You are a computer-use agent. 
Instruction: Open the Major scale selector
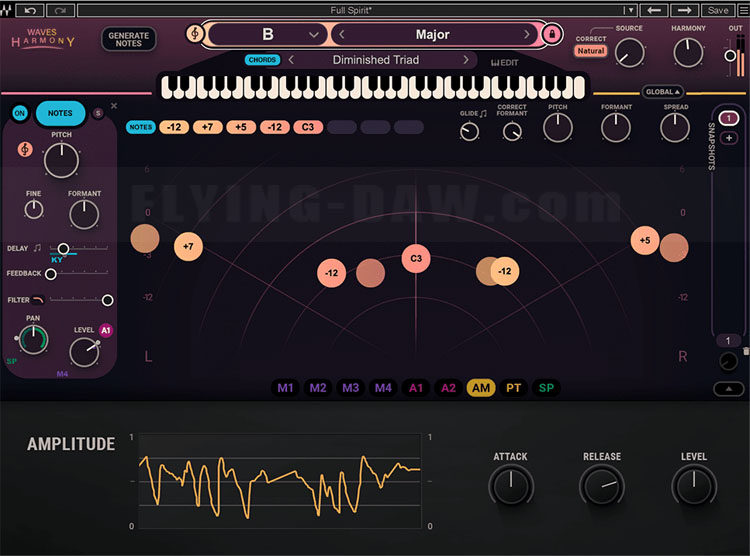(433, 34)
